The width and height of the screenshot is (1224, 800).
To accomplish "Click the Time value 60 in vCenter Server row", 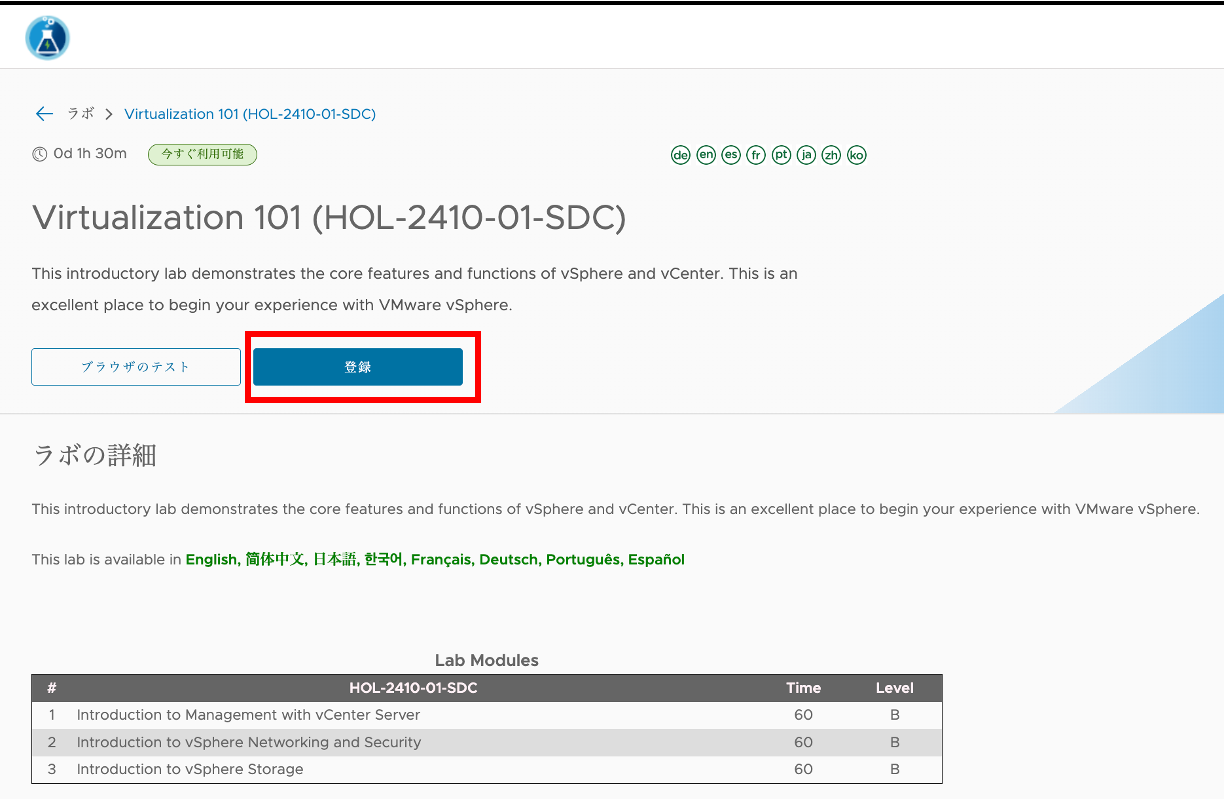I will 803,715.
